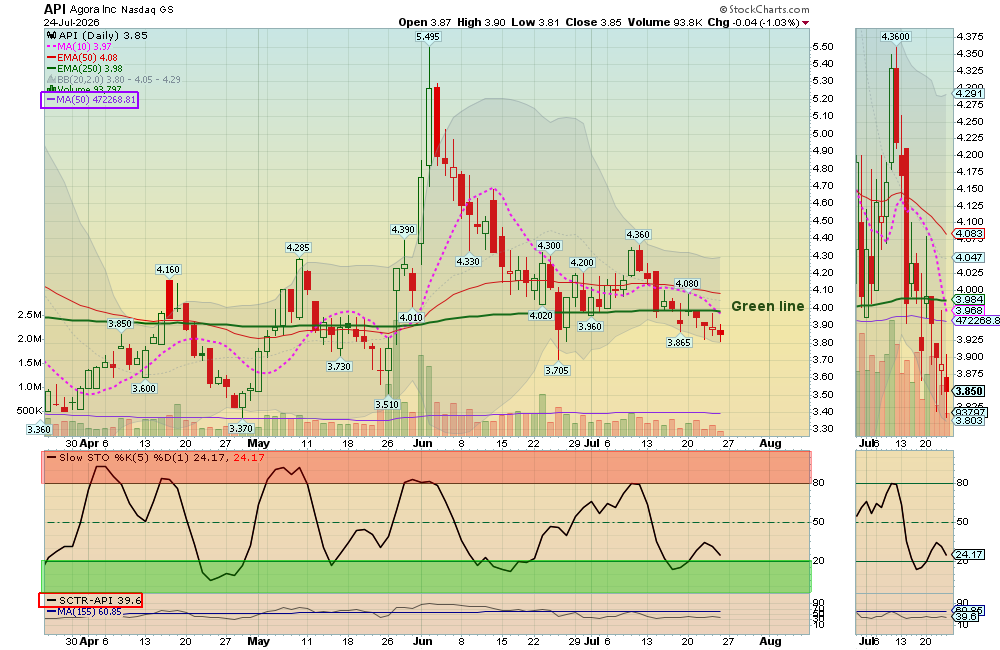Click the 3.850 price label in April
The height and width of the screenshot is (650, 1000).
point(120,323)
